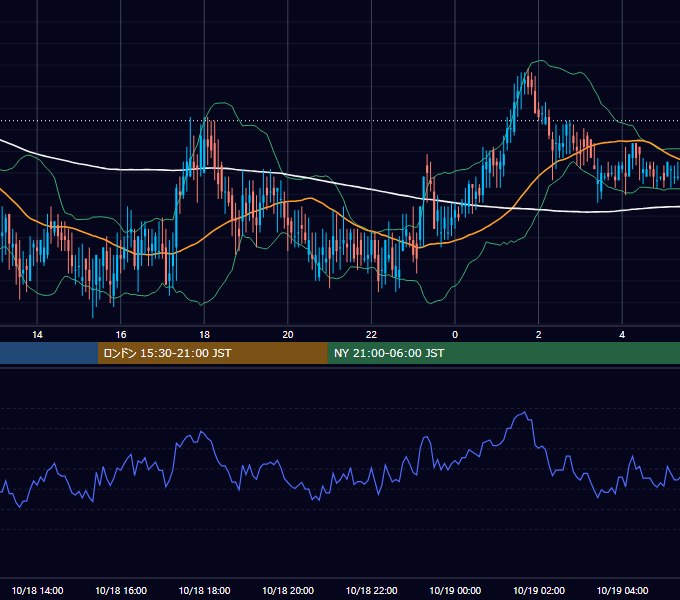Click the 10/18 16:00 time label
Viewport: 680px width, 600px height.
coord(121,590)
